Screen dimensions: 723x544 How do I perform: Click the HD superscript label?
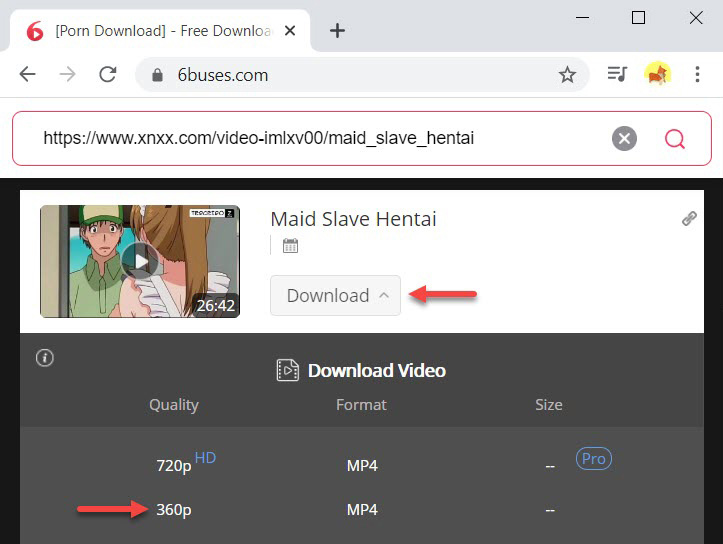pyautogui.click(x=205, y=458)
